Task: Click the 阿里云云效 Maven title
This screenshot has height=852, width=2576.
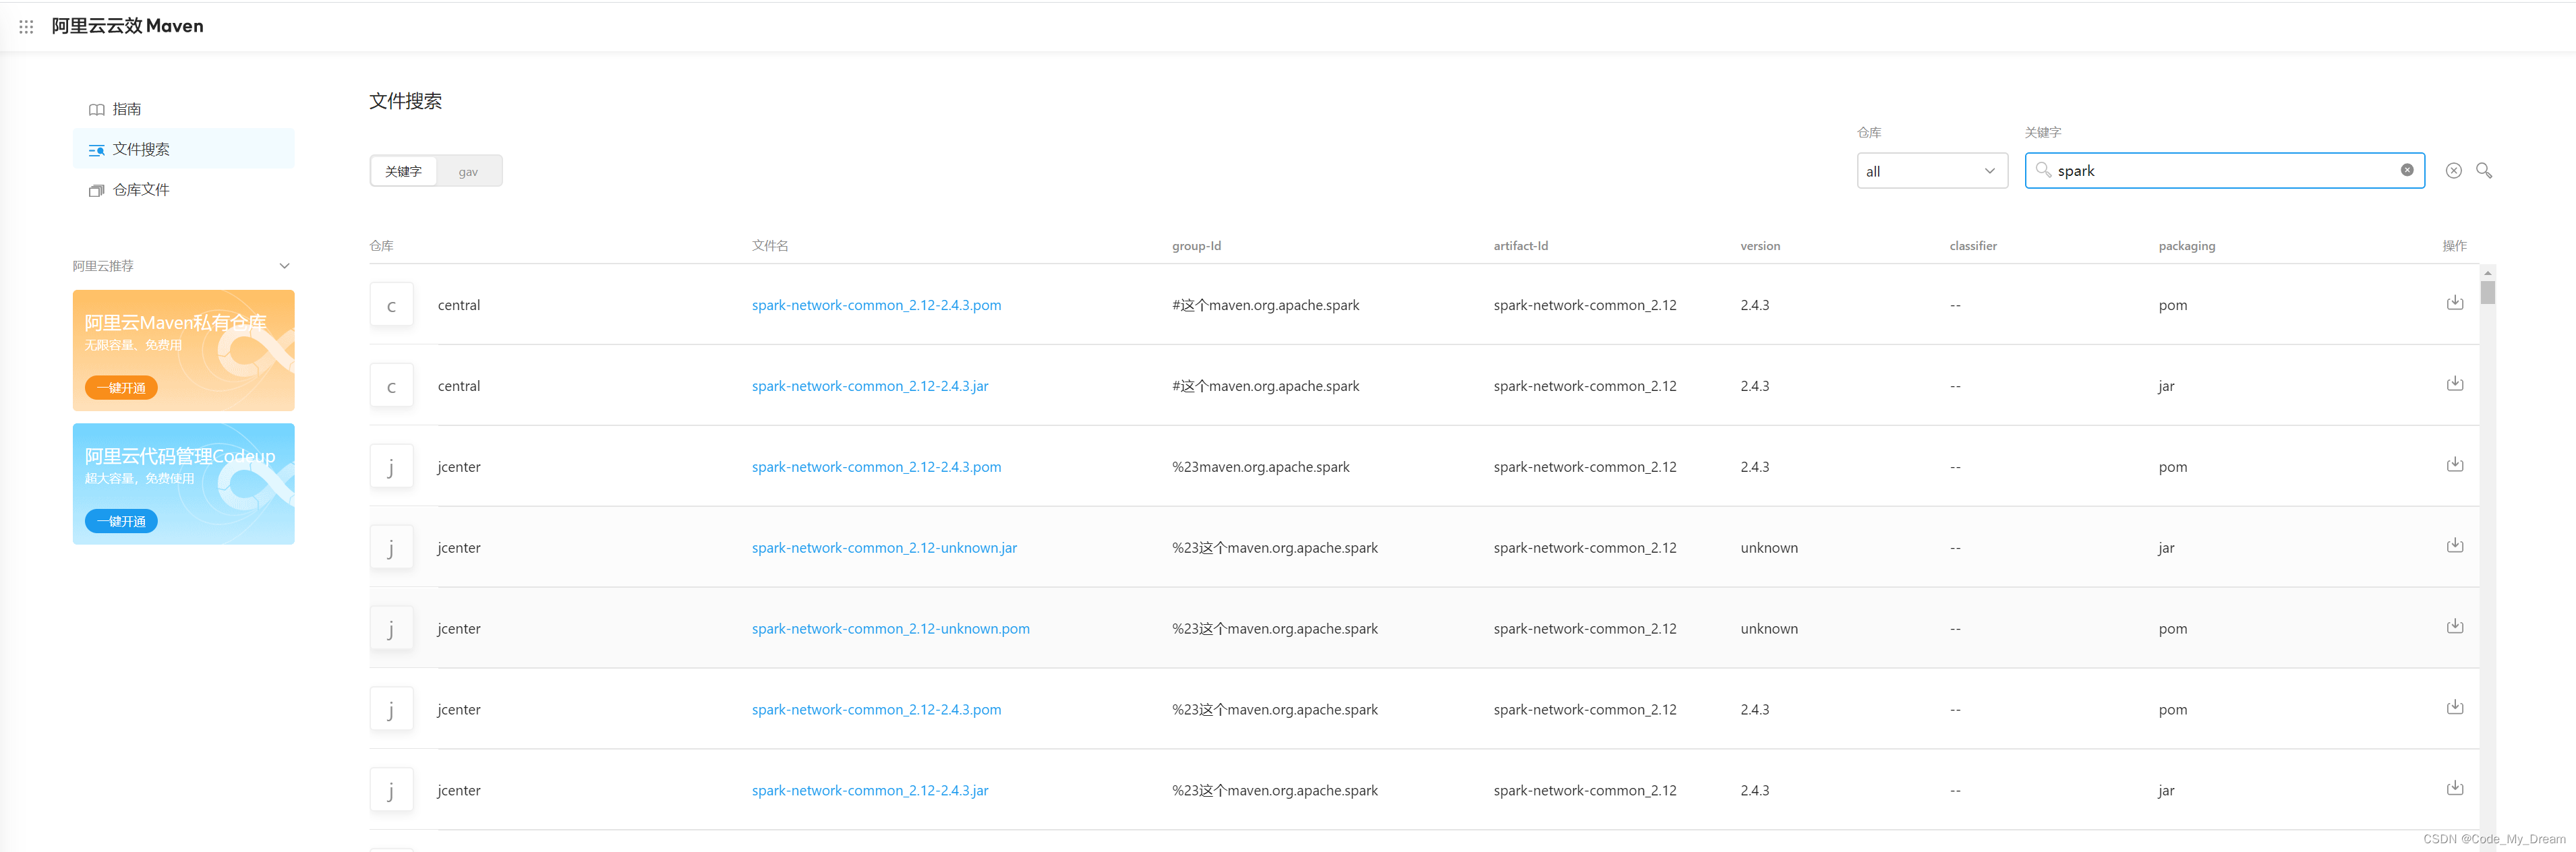Action: coord(127,26)
